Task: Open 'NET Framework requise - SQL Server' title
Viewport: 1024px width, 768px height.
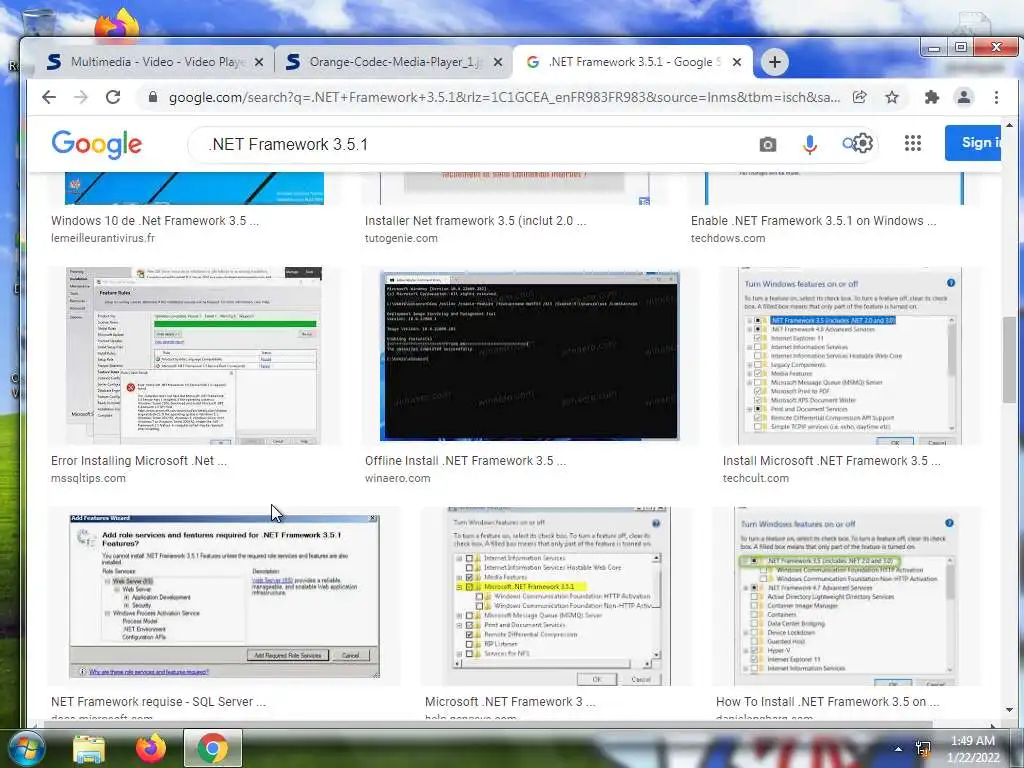Action: pos(158,701)
